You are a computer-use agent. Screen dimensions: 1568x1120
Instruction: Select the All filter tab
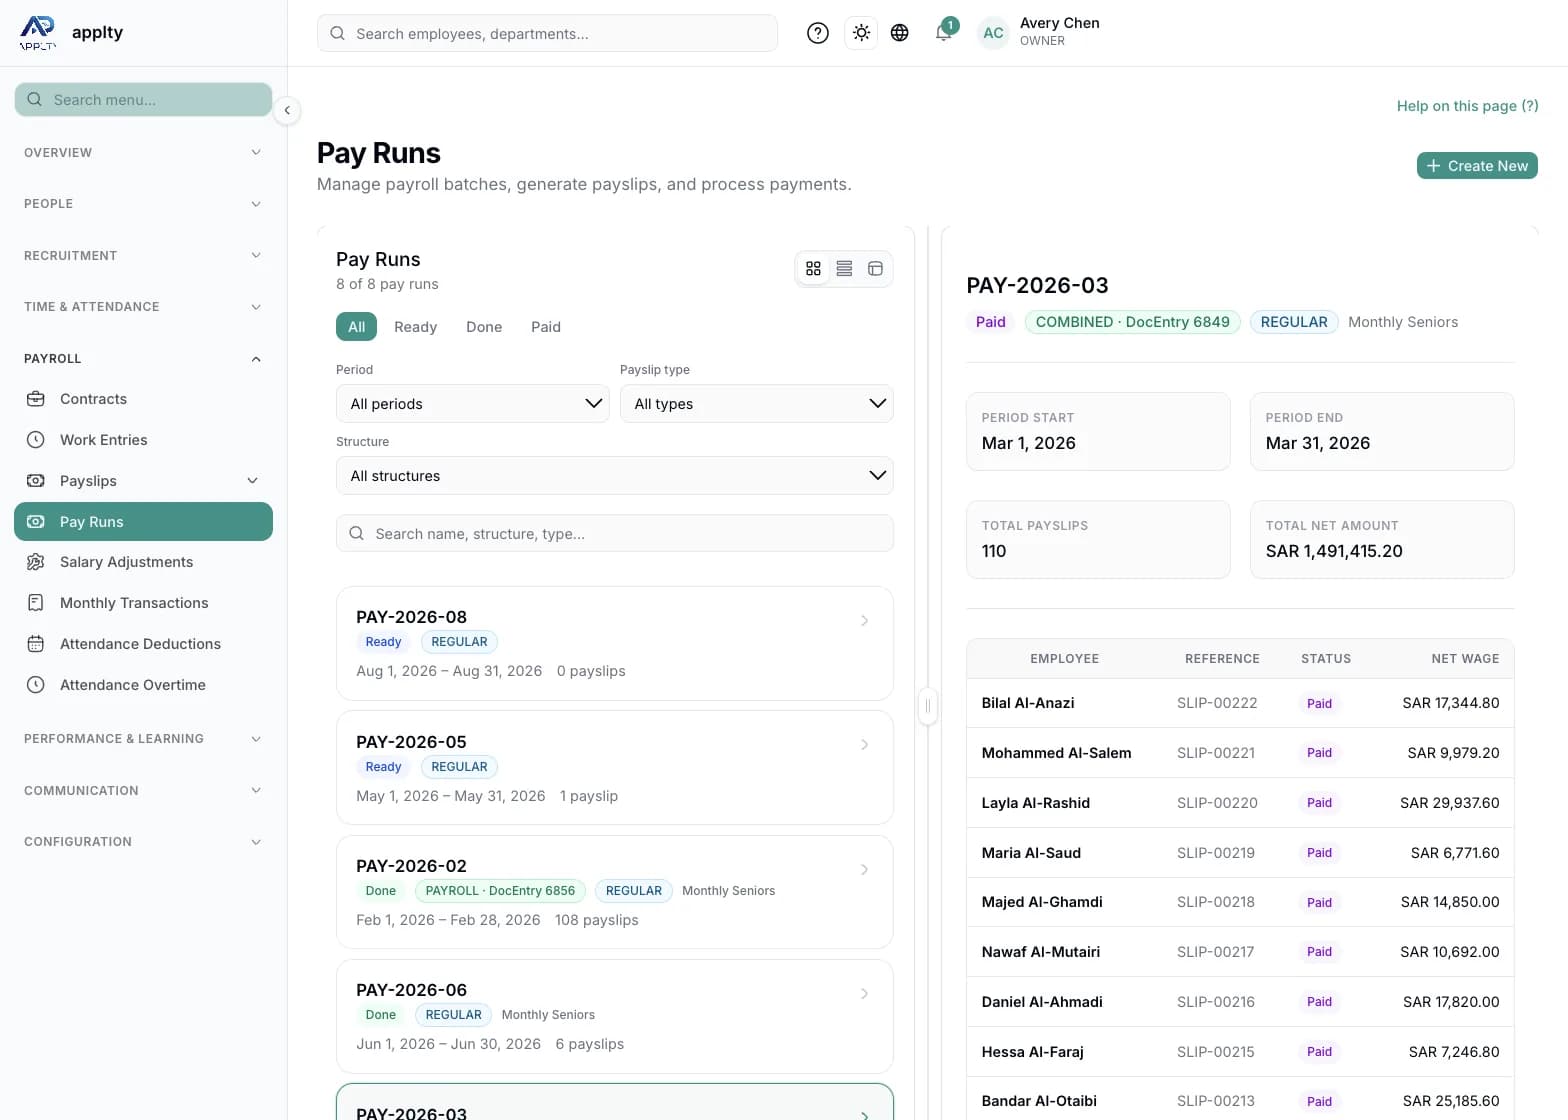[357, 327]
